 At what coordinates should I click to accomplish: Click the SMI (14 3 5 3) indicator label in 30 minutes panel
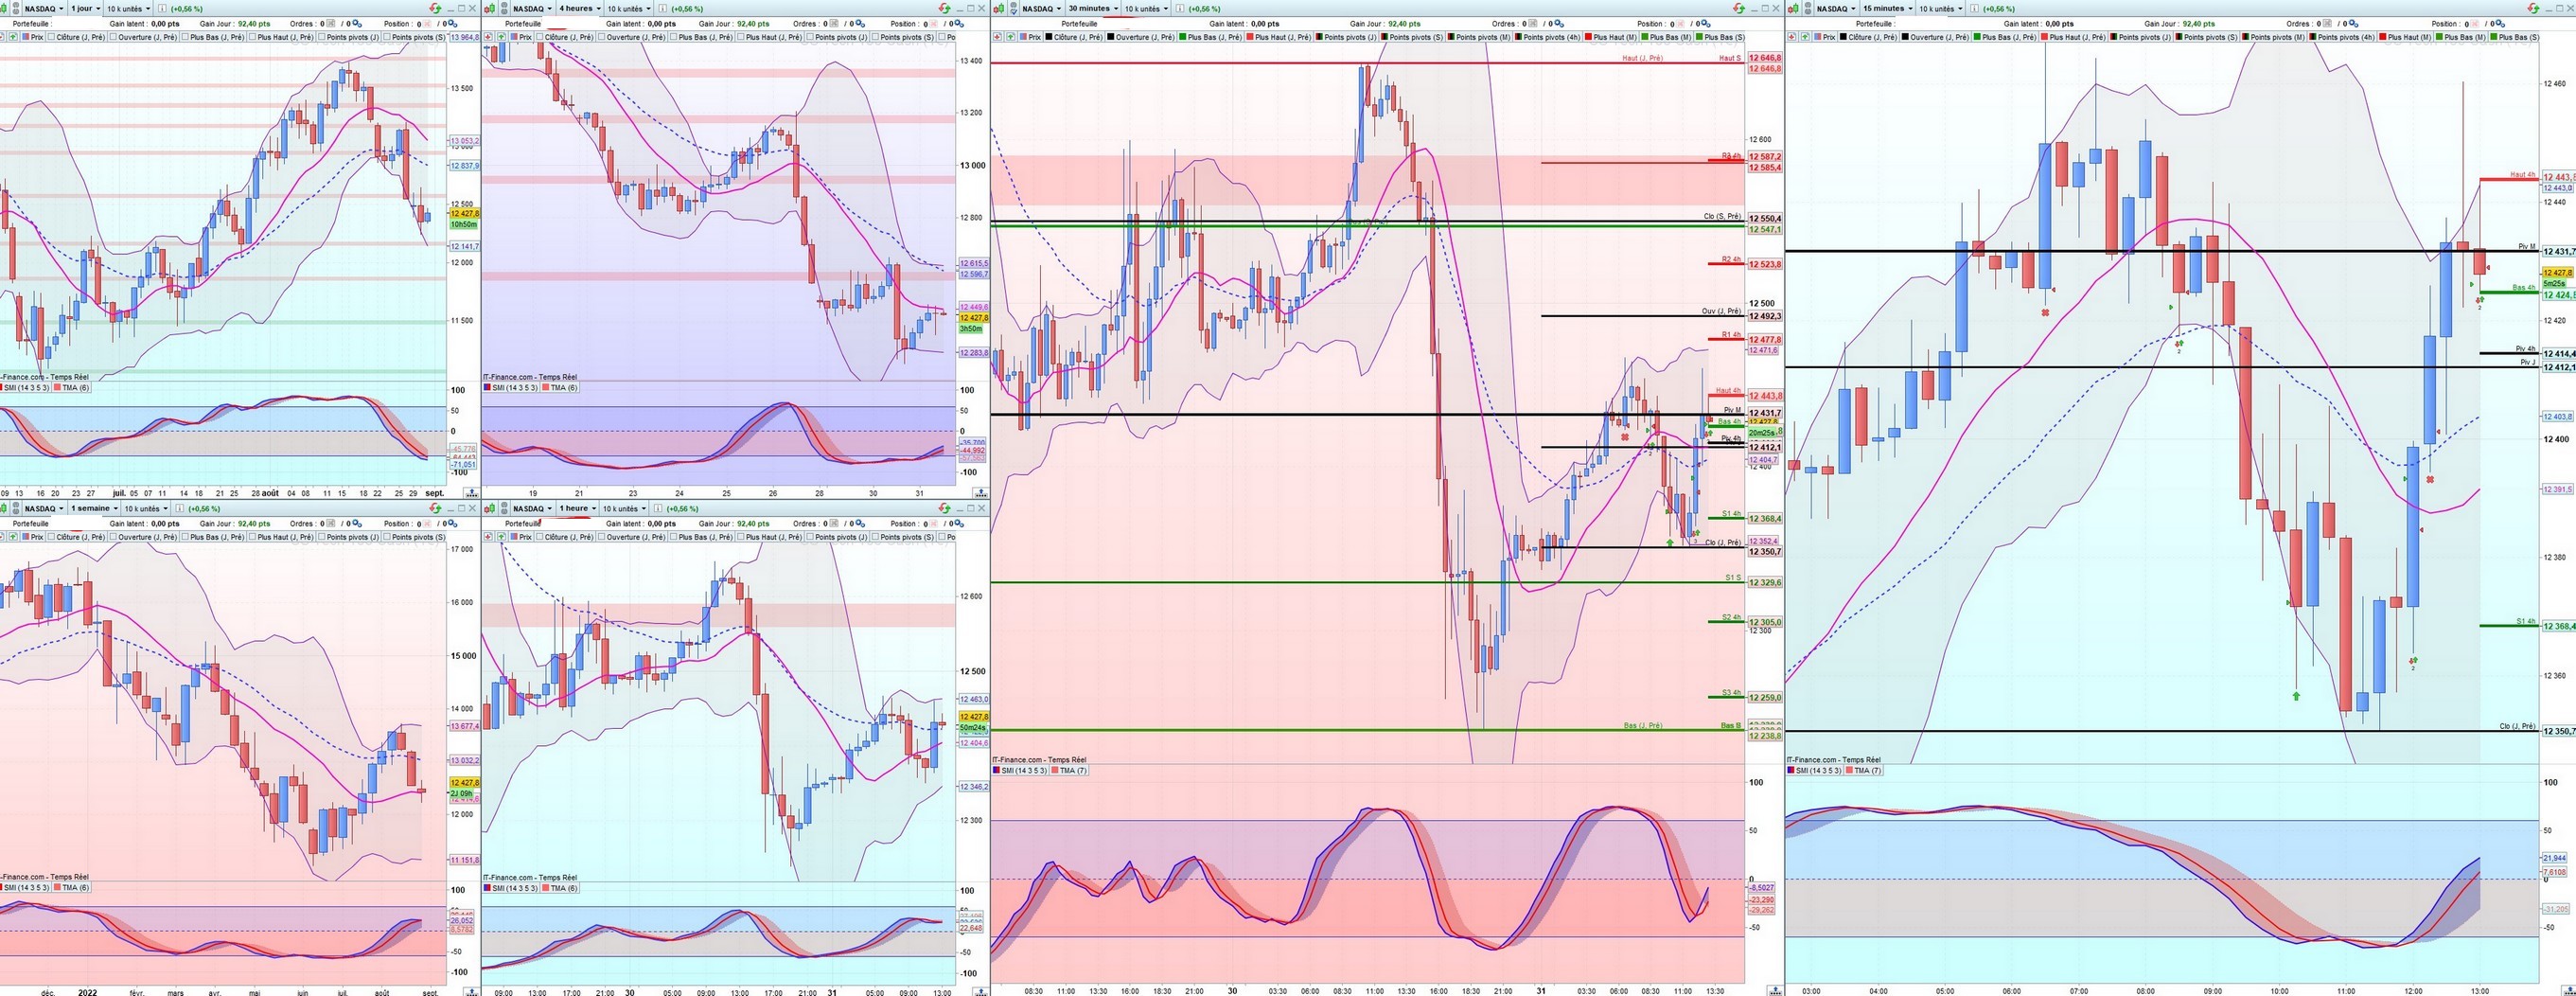point(1025,771)
